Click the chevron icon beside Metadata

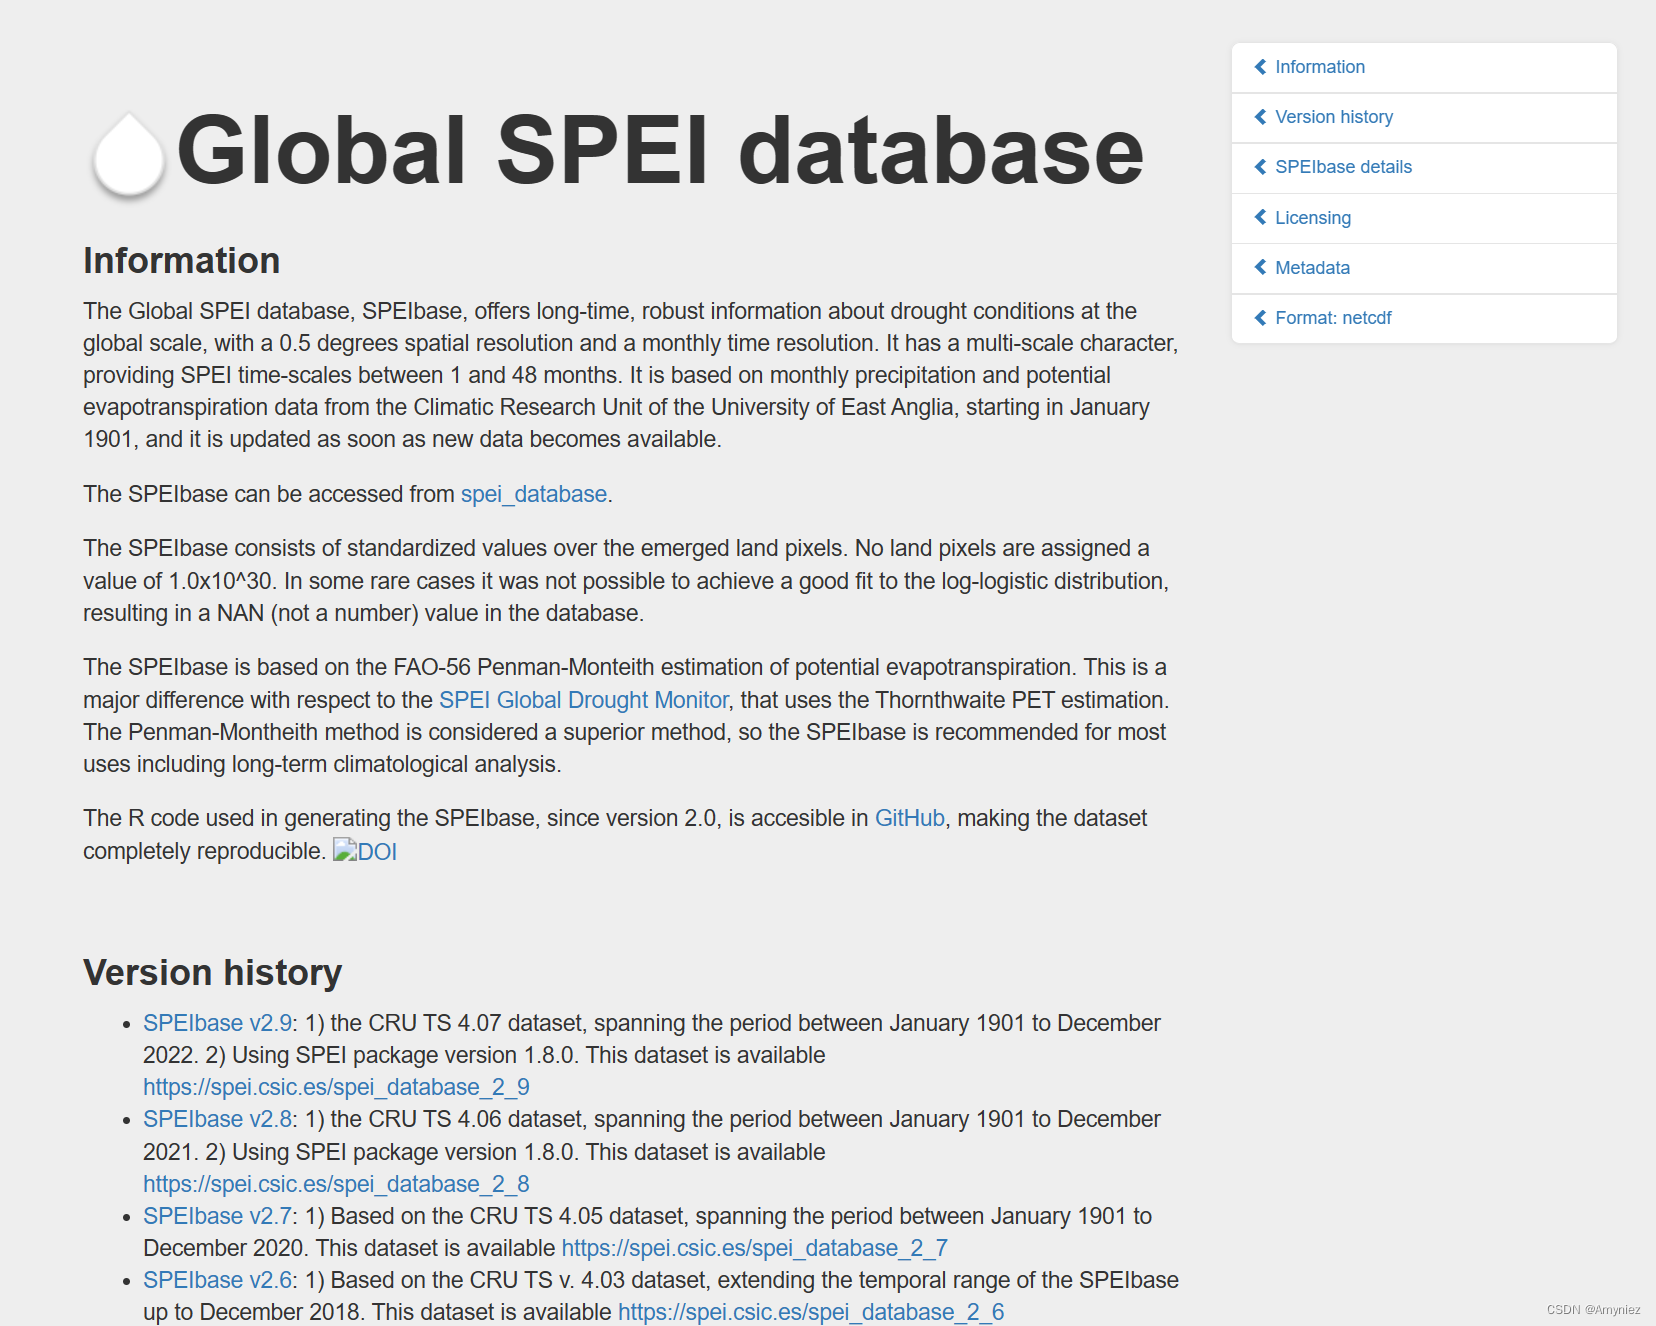(x=1259, y=268)
